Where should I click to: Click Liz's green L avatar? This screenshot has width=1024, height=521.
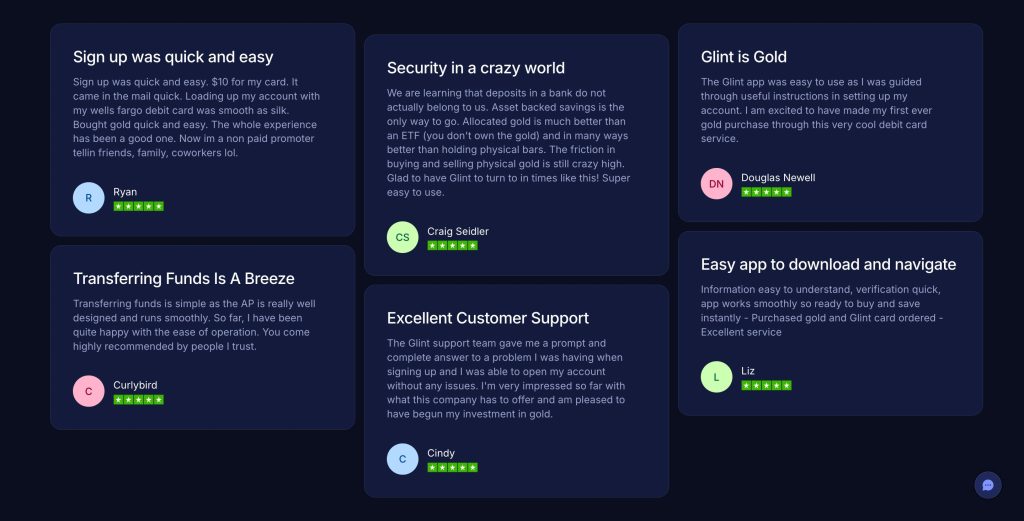[x=716, y=377]
